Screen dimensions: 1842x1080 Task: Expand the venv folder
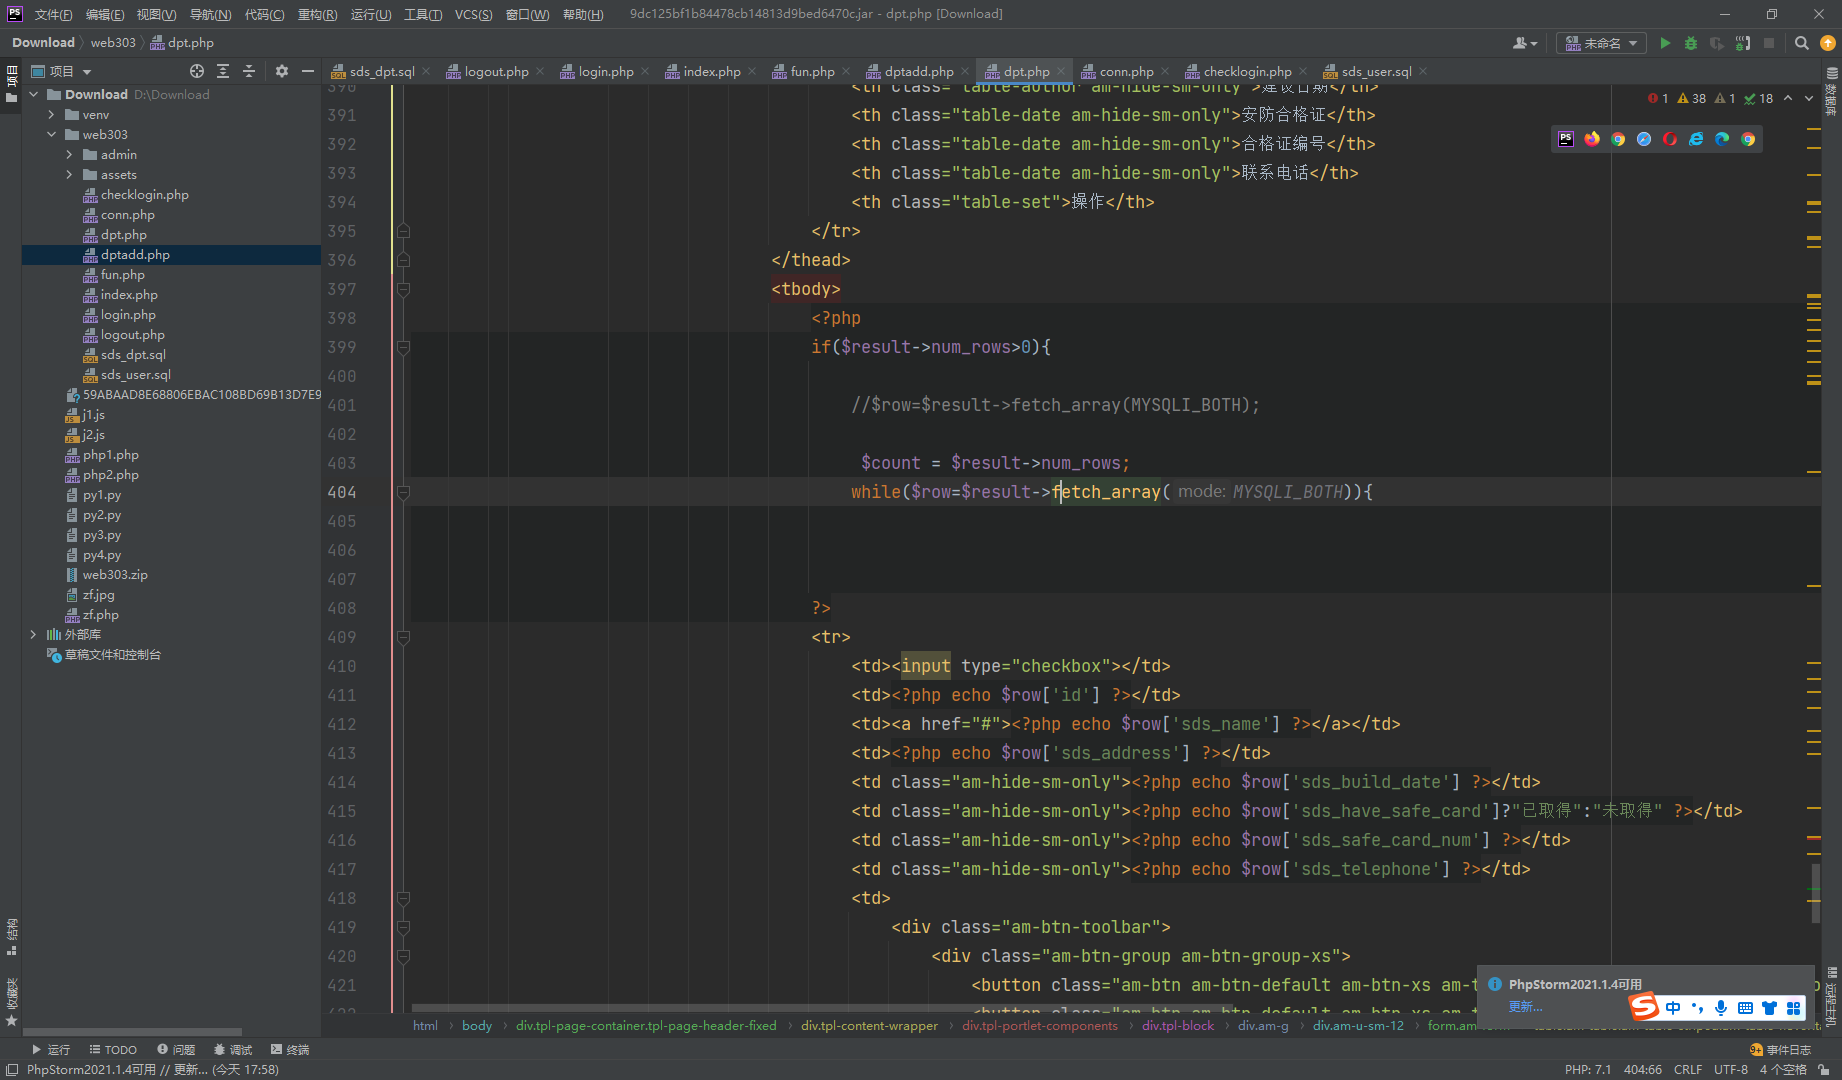52,115
